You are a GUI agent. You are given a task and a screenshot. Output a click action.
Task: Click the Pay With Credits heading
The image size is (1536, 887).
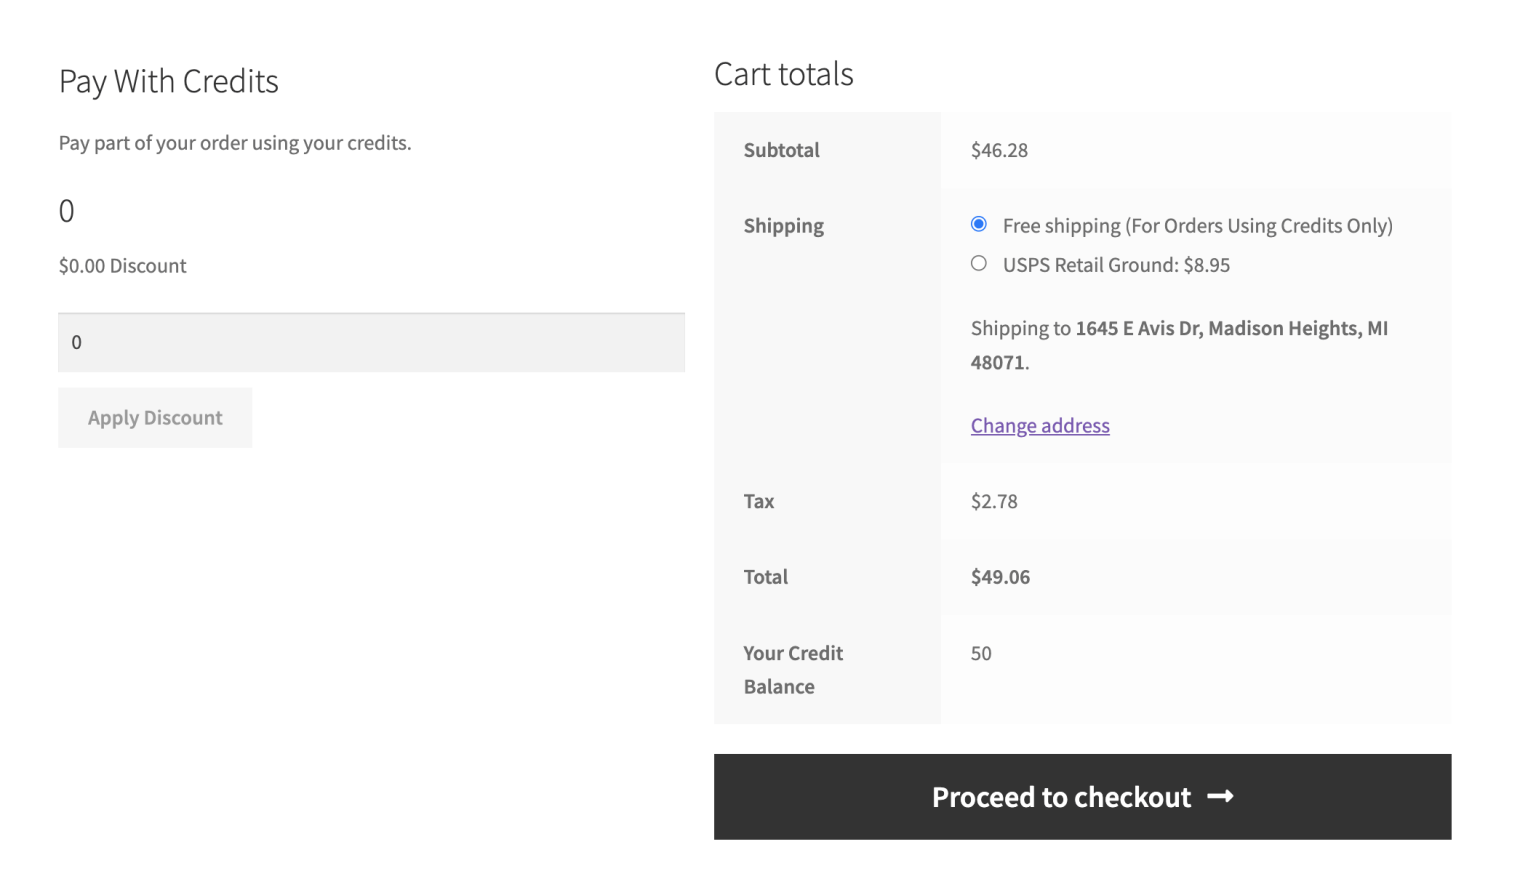pos(168,81)
